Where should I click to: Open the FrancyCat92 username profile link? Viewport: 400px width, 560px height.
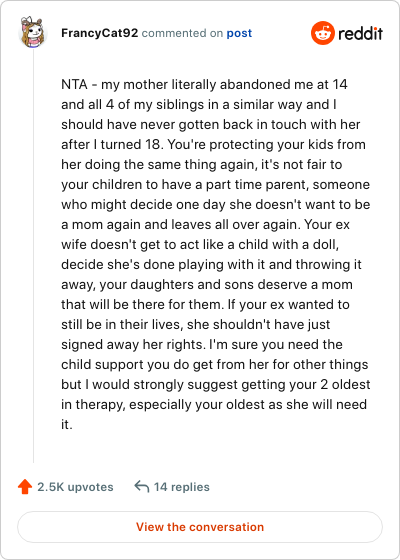click(100, 33)
